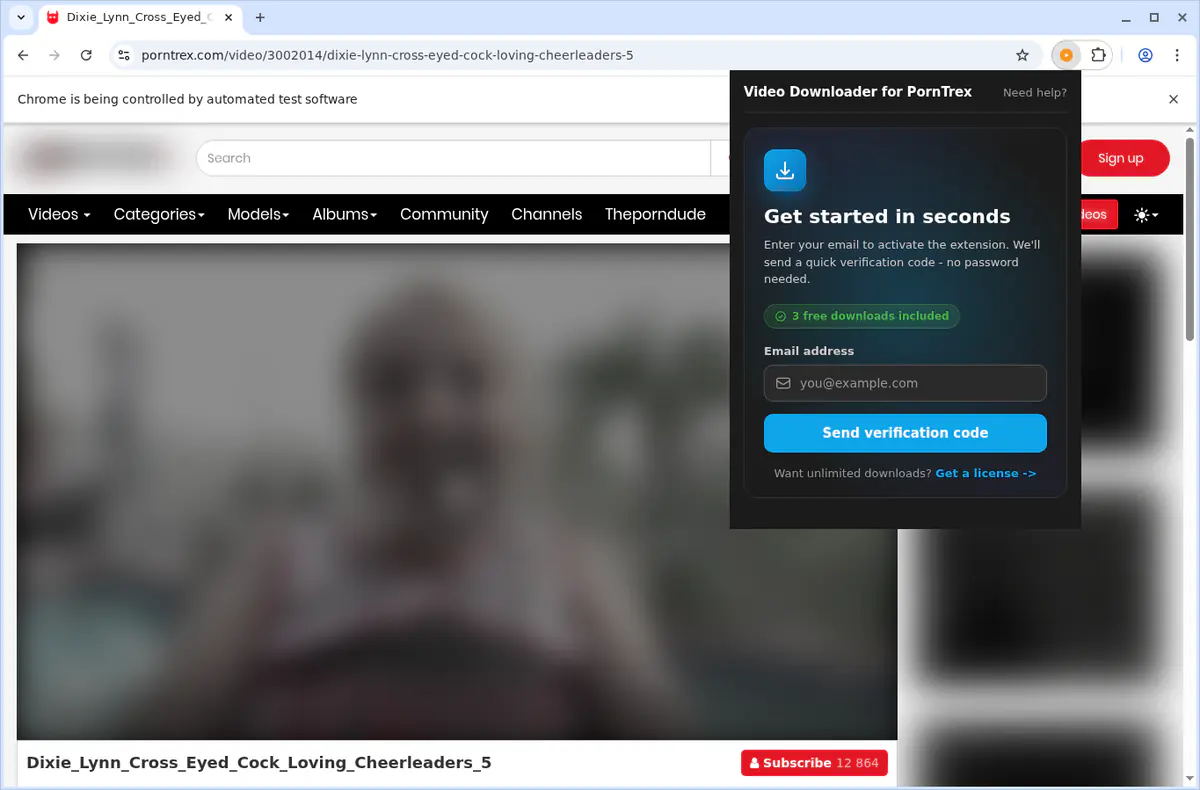1200x790 pixels.
Task: Click into the site Search field
Action: (453, 158)
